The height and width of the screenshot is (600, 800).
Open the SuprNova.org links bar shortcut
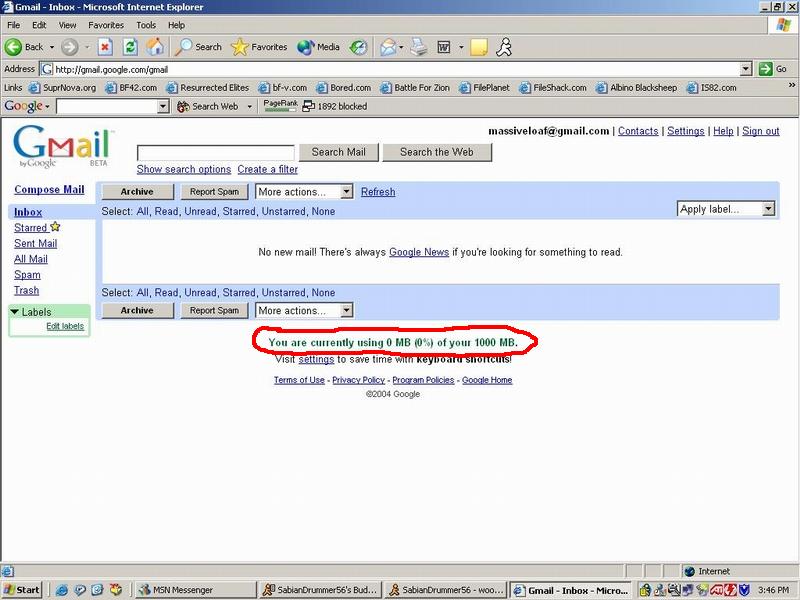63,88
